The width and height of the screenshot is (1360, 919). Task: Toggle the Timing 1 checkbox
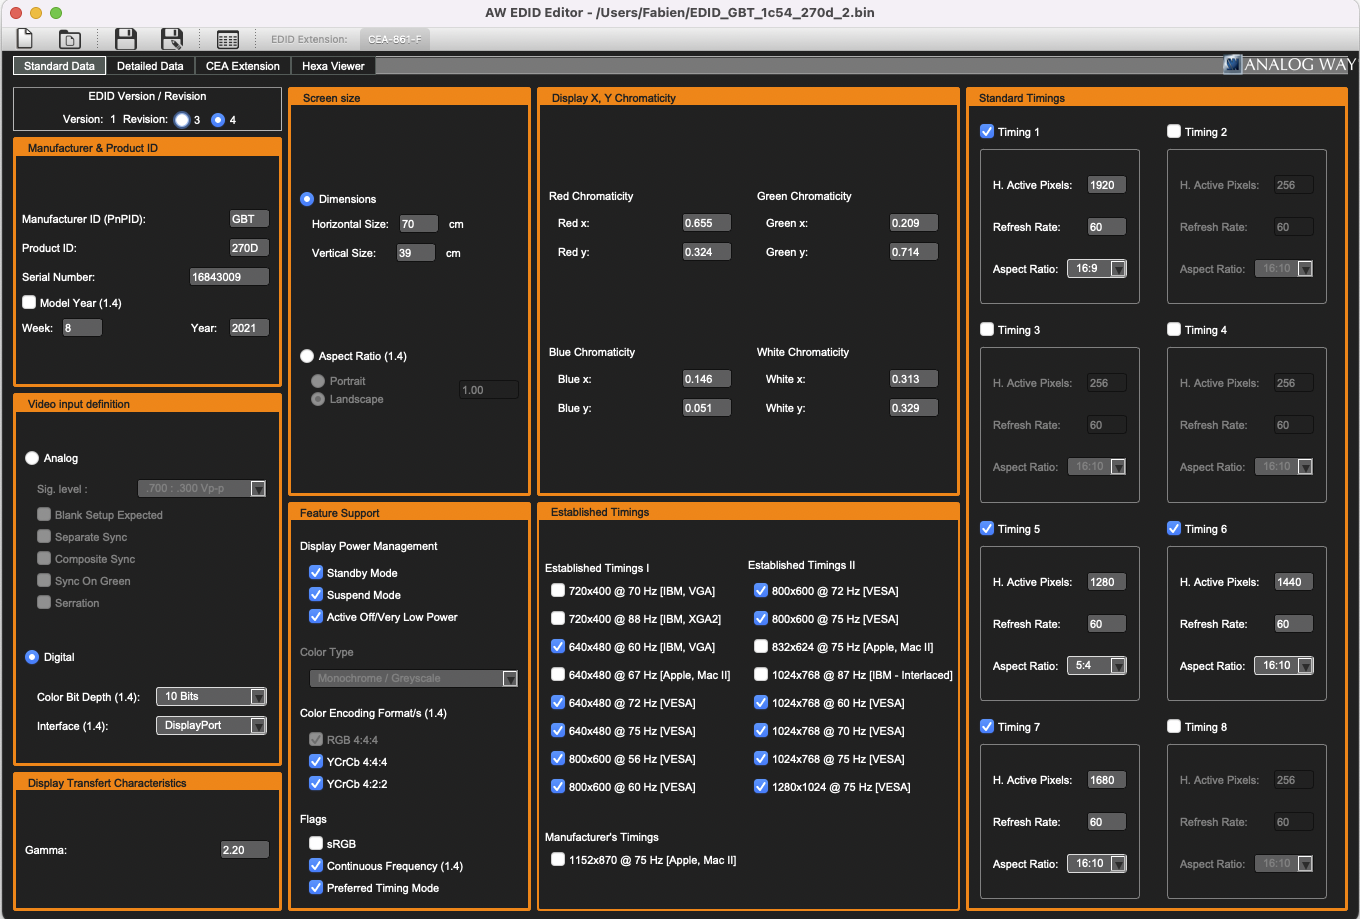pyautogui.click(x=987, y=132)
